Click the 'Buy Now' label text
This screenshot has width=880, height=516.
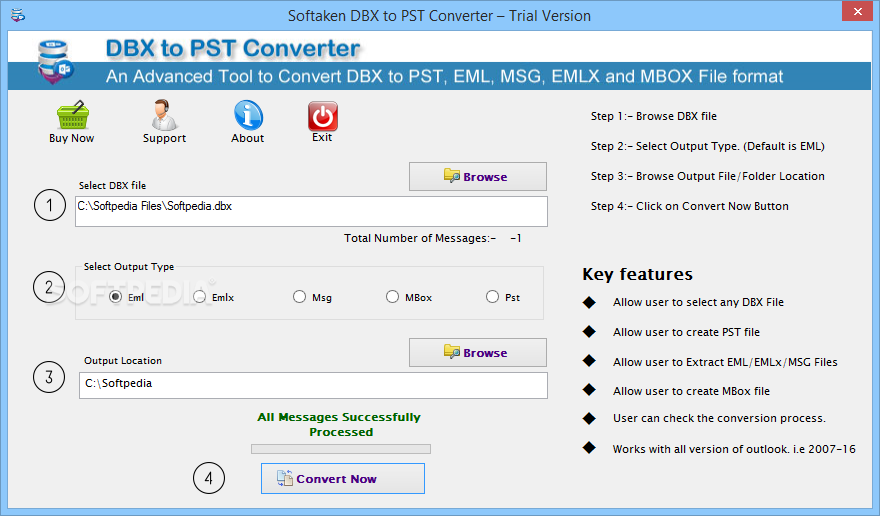coord(71,138)
